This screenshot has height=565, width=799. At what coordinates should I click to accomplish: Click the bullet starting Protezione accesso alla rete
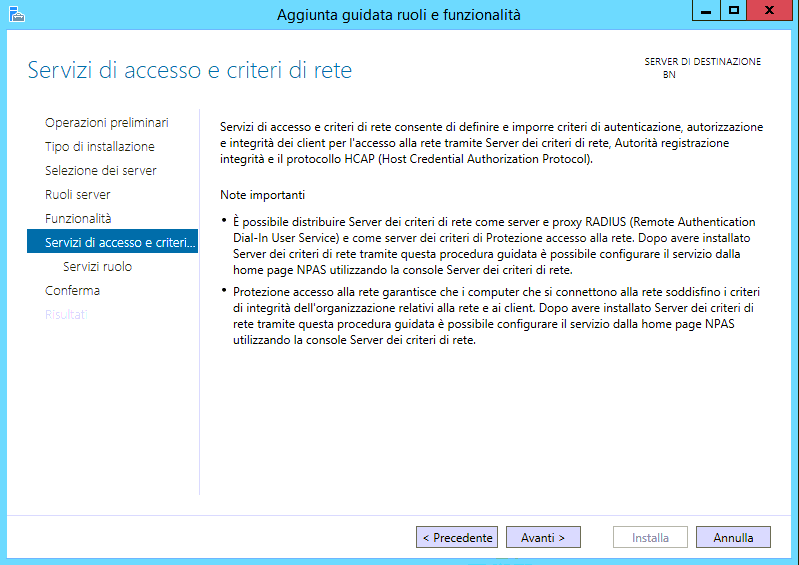tap(496, 316)
